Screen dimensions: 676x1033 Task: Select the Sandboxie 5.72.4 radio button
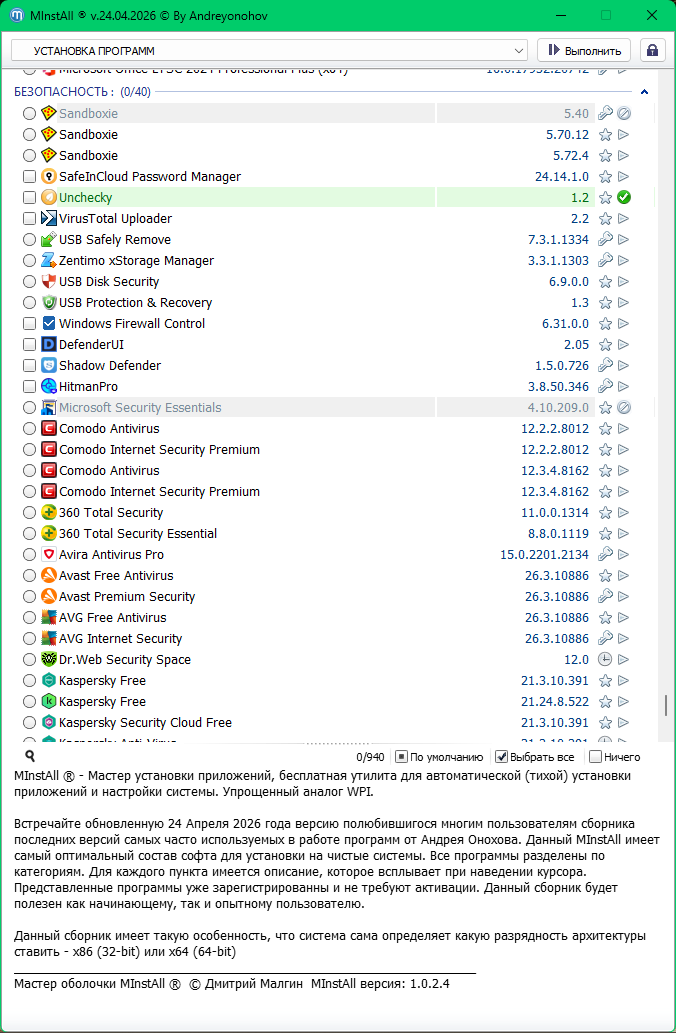[x=29, y=156]
